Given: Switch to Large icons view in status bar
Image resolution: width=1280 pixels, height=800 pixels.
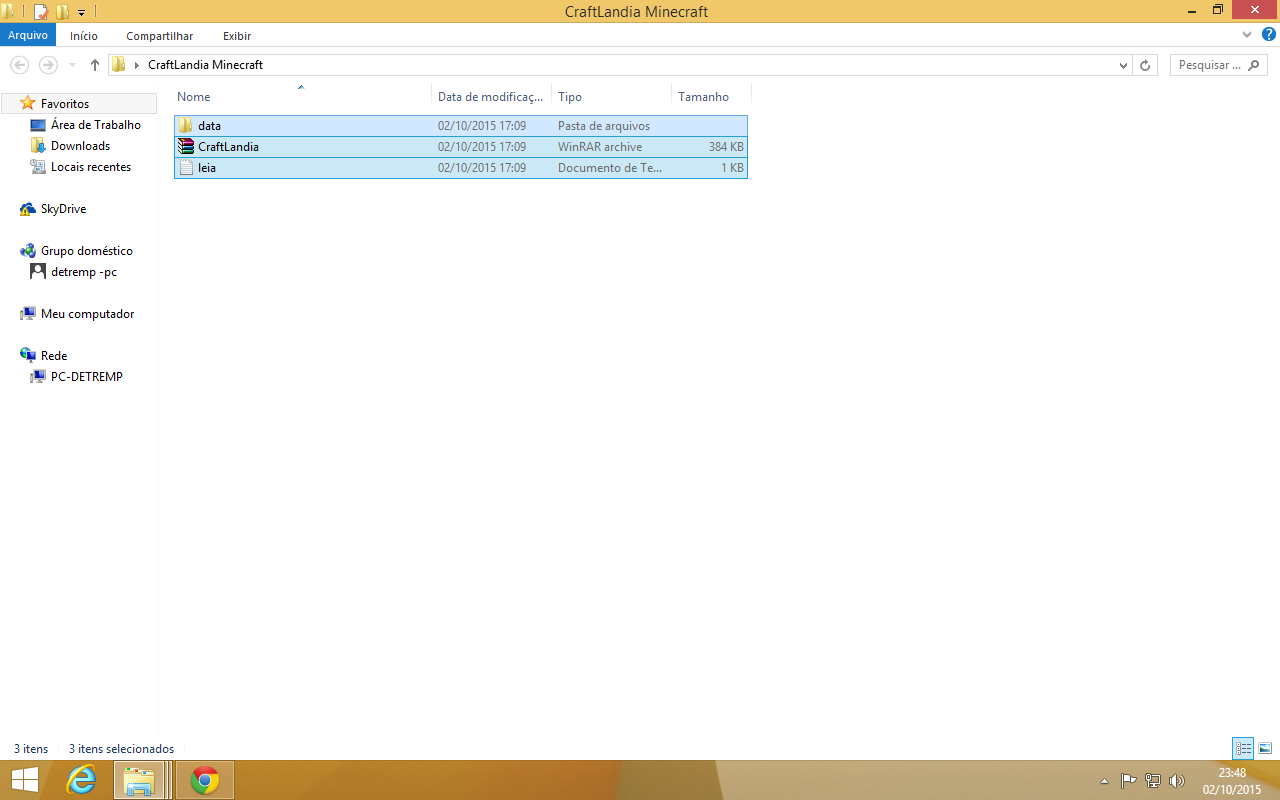Looking at the screenshot, I should click(x=1265, y=748).
